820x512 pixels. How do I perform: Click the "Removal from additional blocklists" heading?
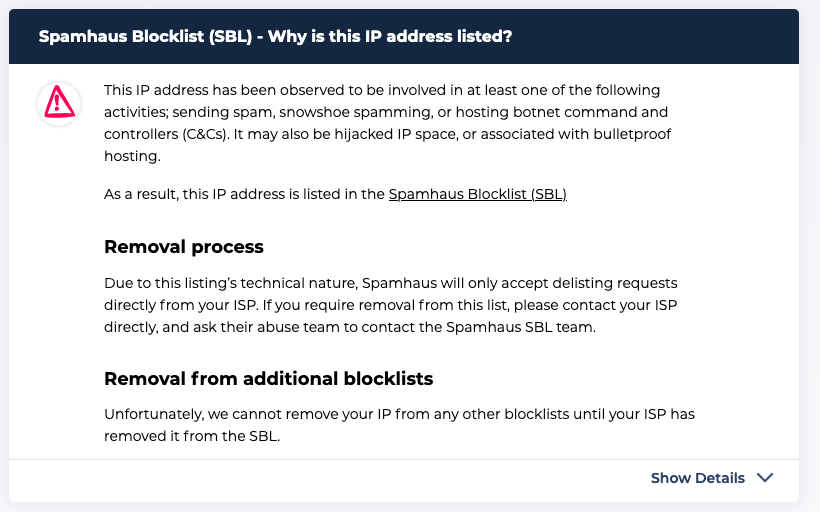268,379
